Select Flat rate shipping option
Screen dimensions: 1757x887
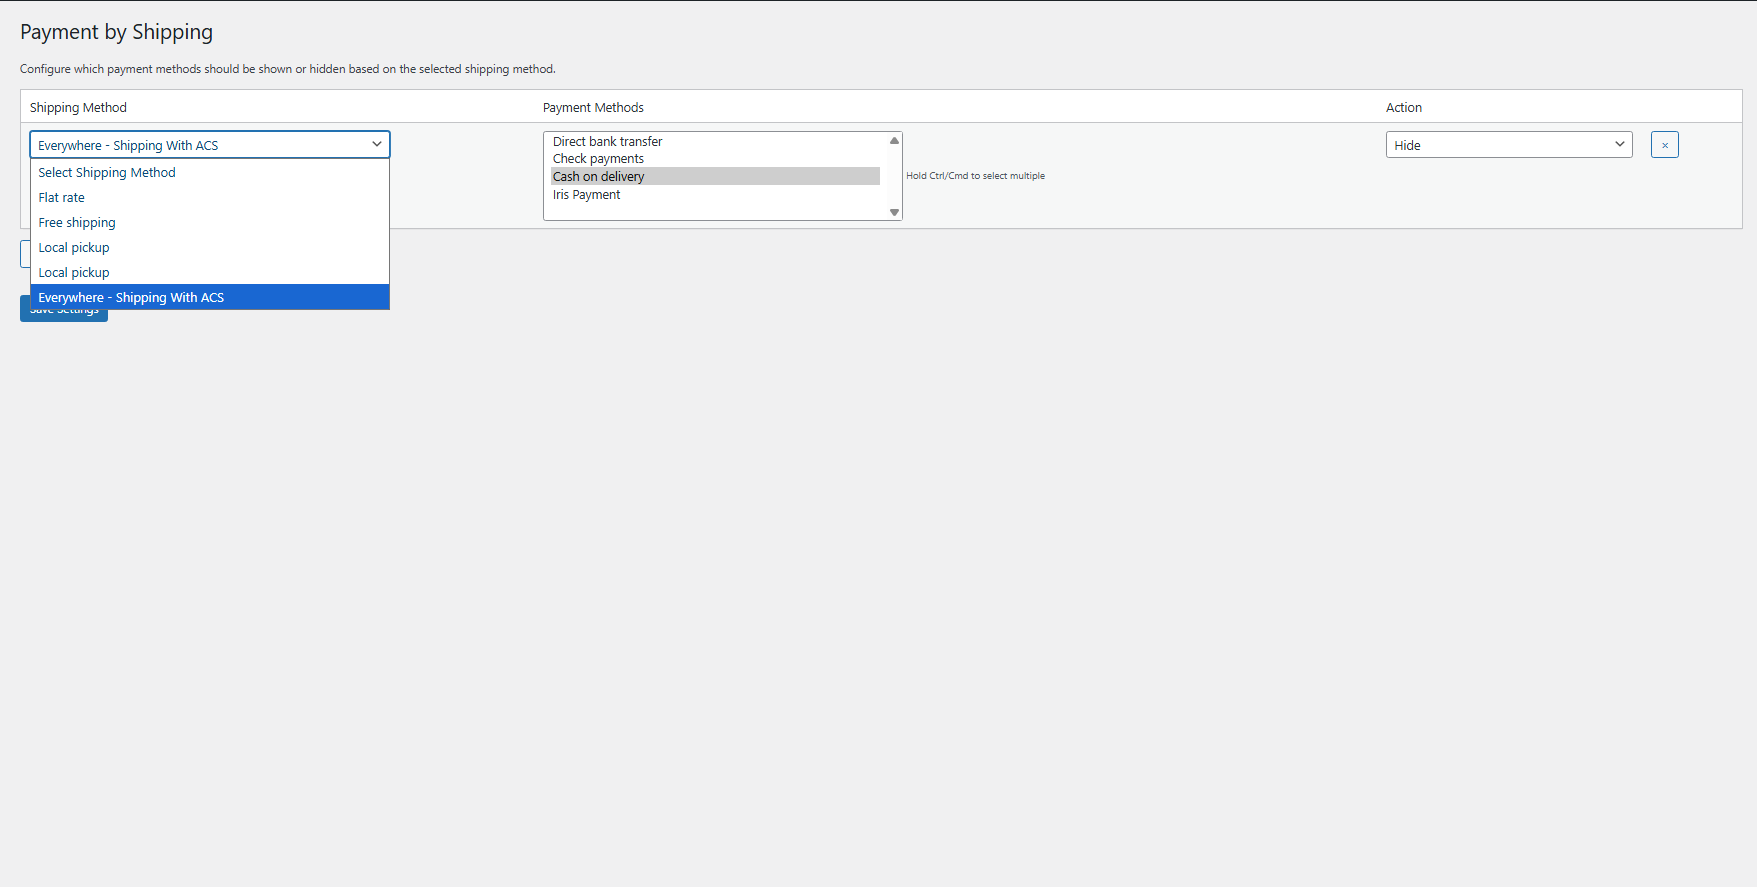[62, 198]
